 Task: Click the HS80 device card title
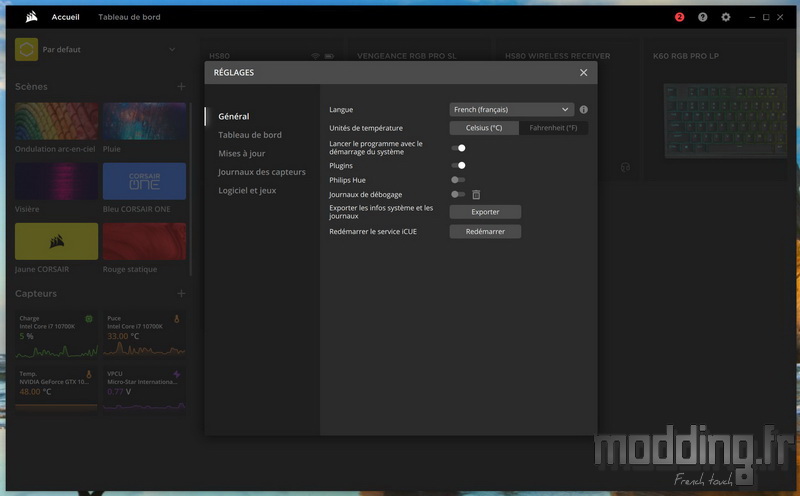point(219,56)
